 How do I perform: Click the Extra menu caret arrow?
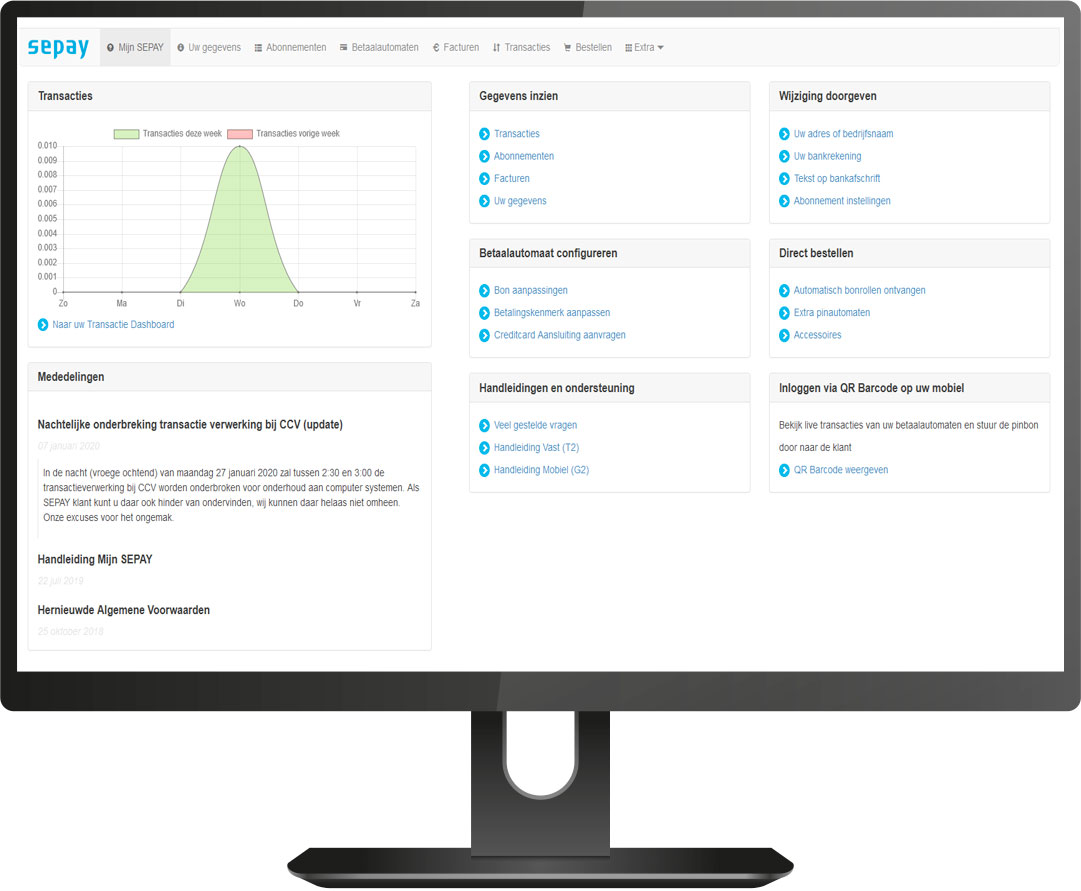(x=660, y=48)
